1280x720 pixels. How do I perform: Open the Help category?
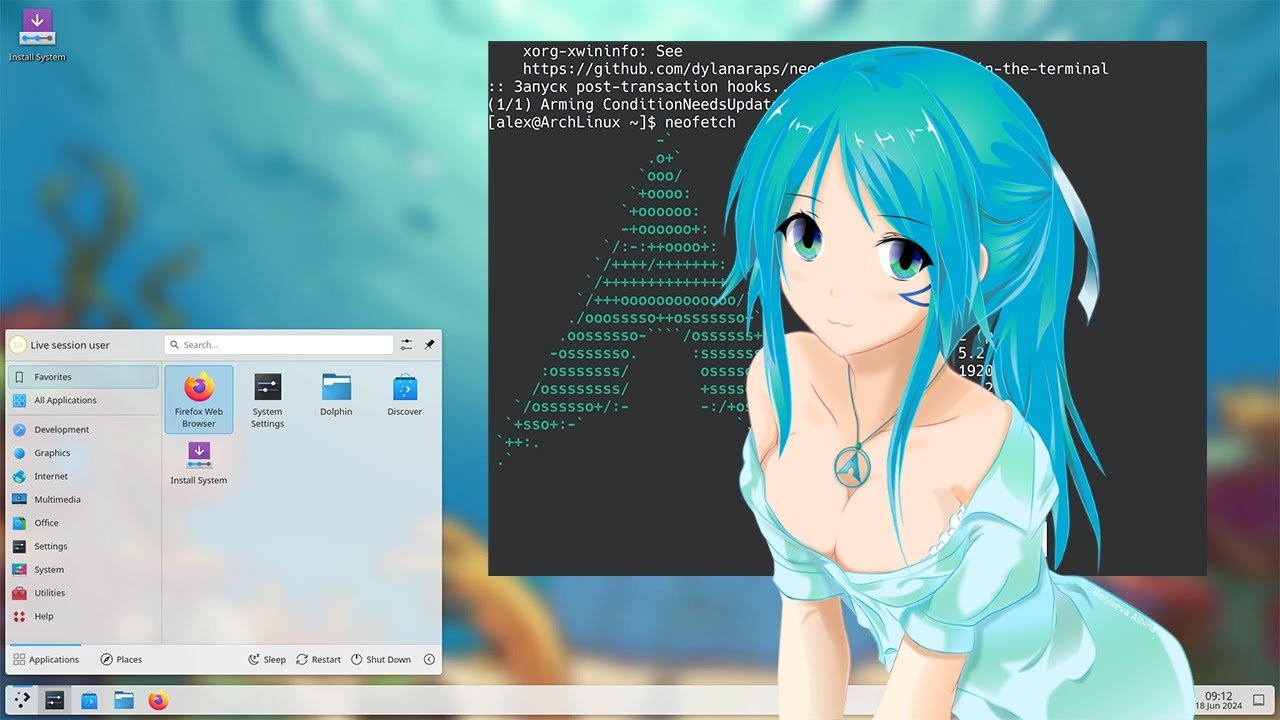tap(83, 616)
